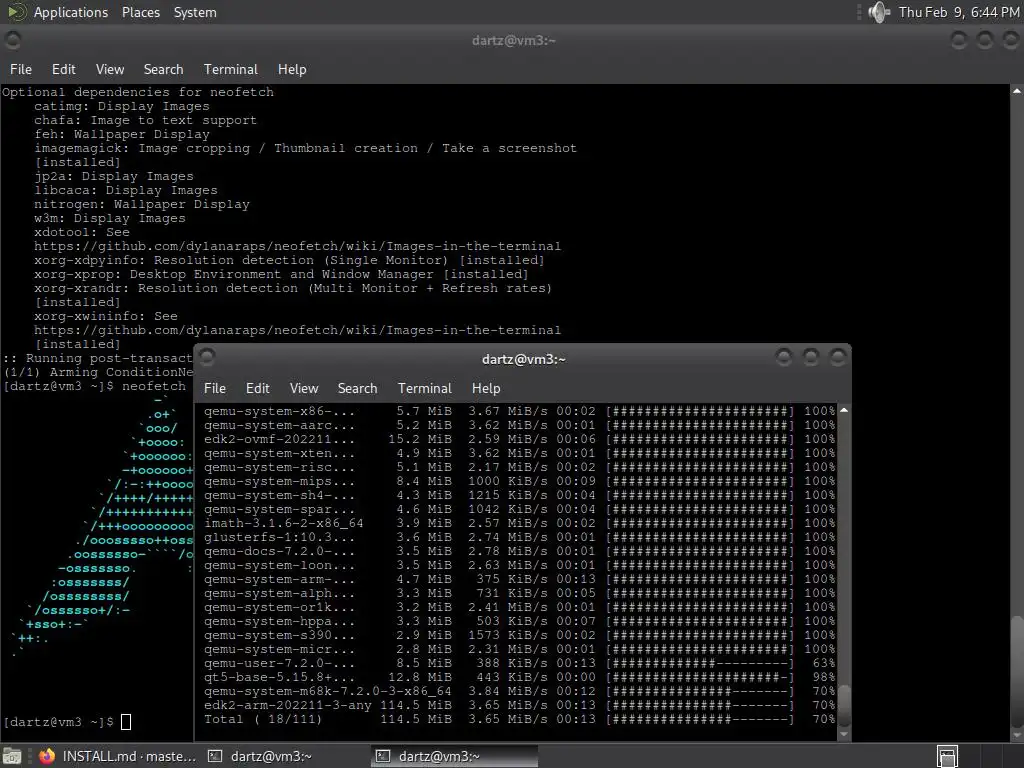Viewport: 1024px width, 768px height.
Task: Open Search menu in front terminal window
Action: (357, 388)
